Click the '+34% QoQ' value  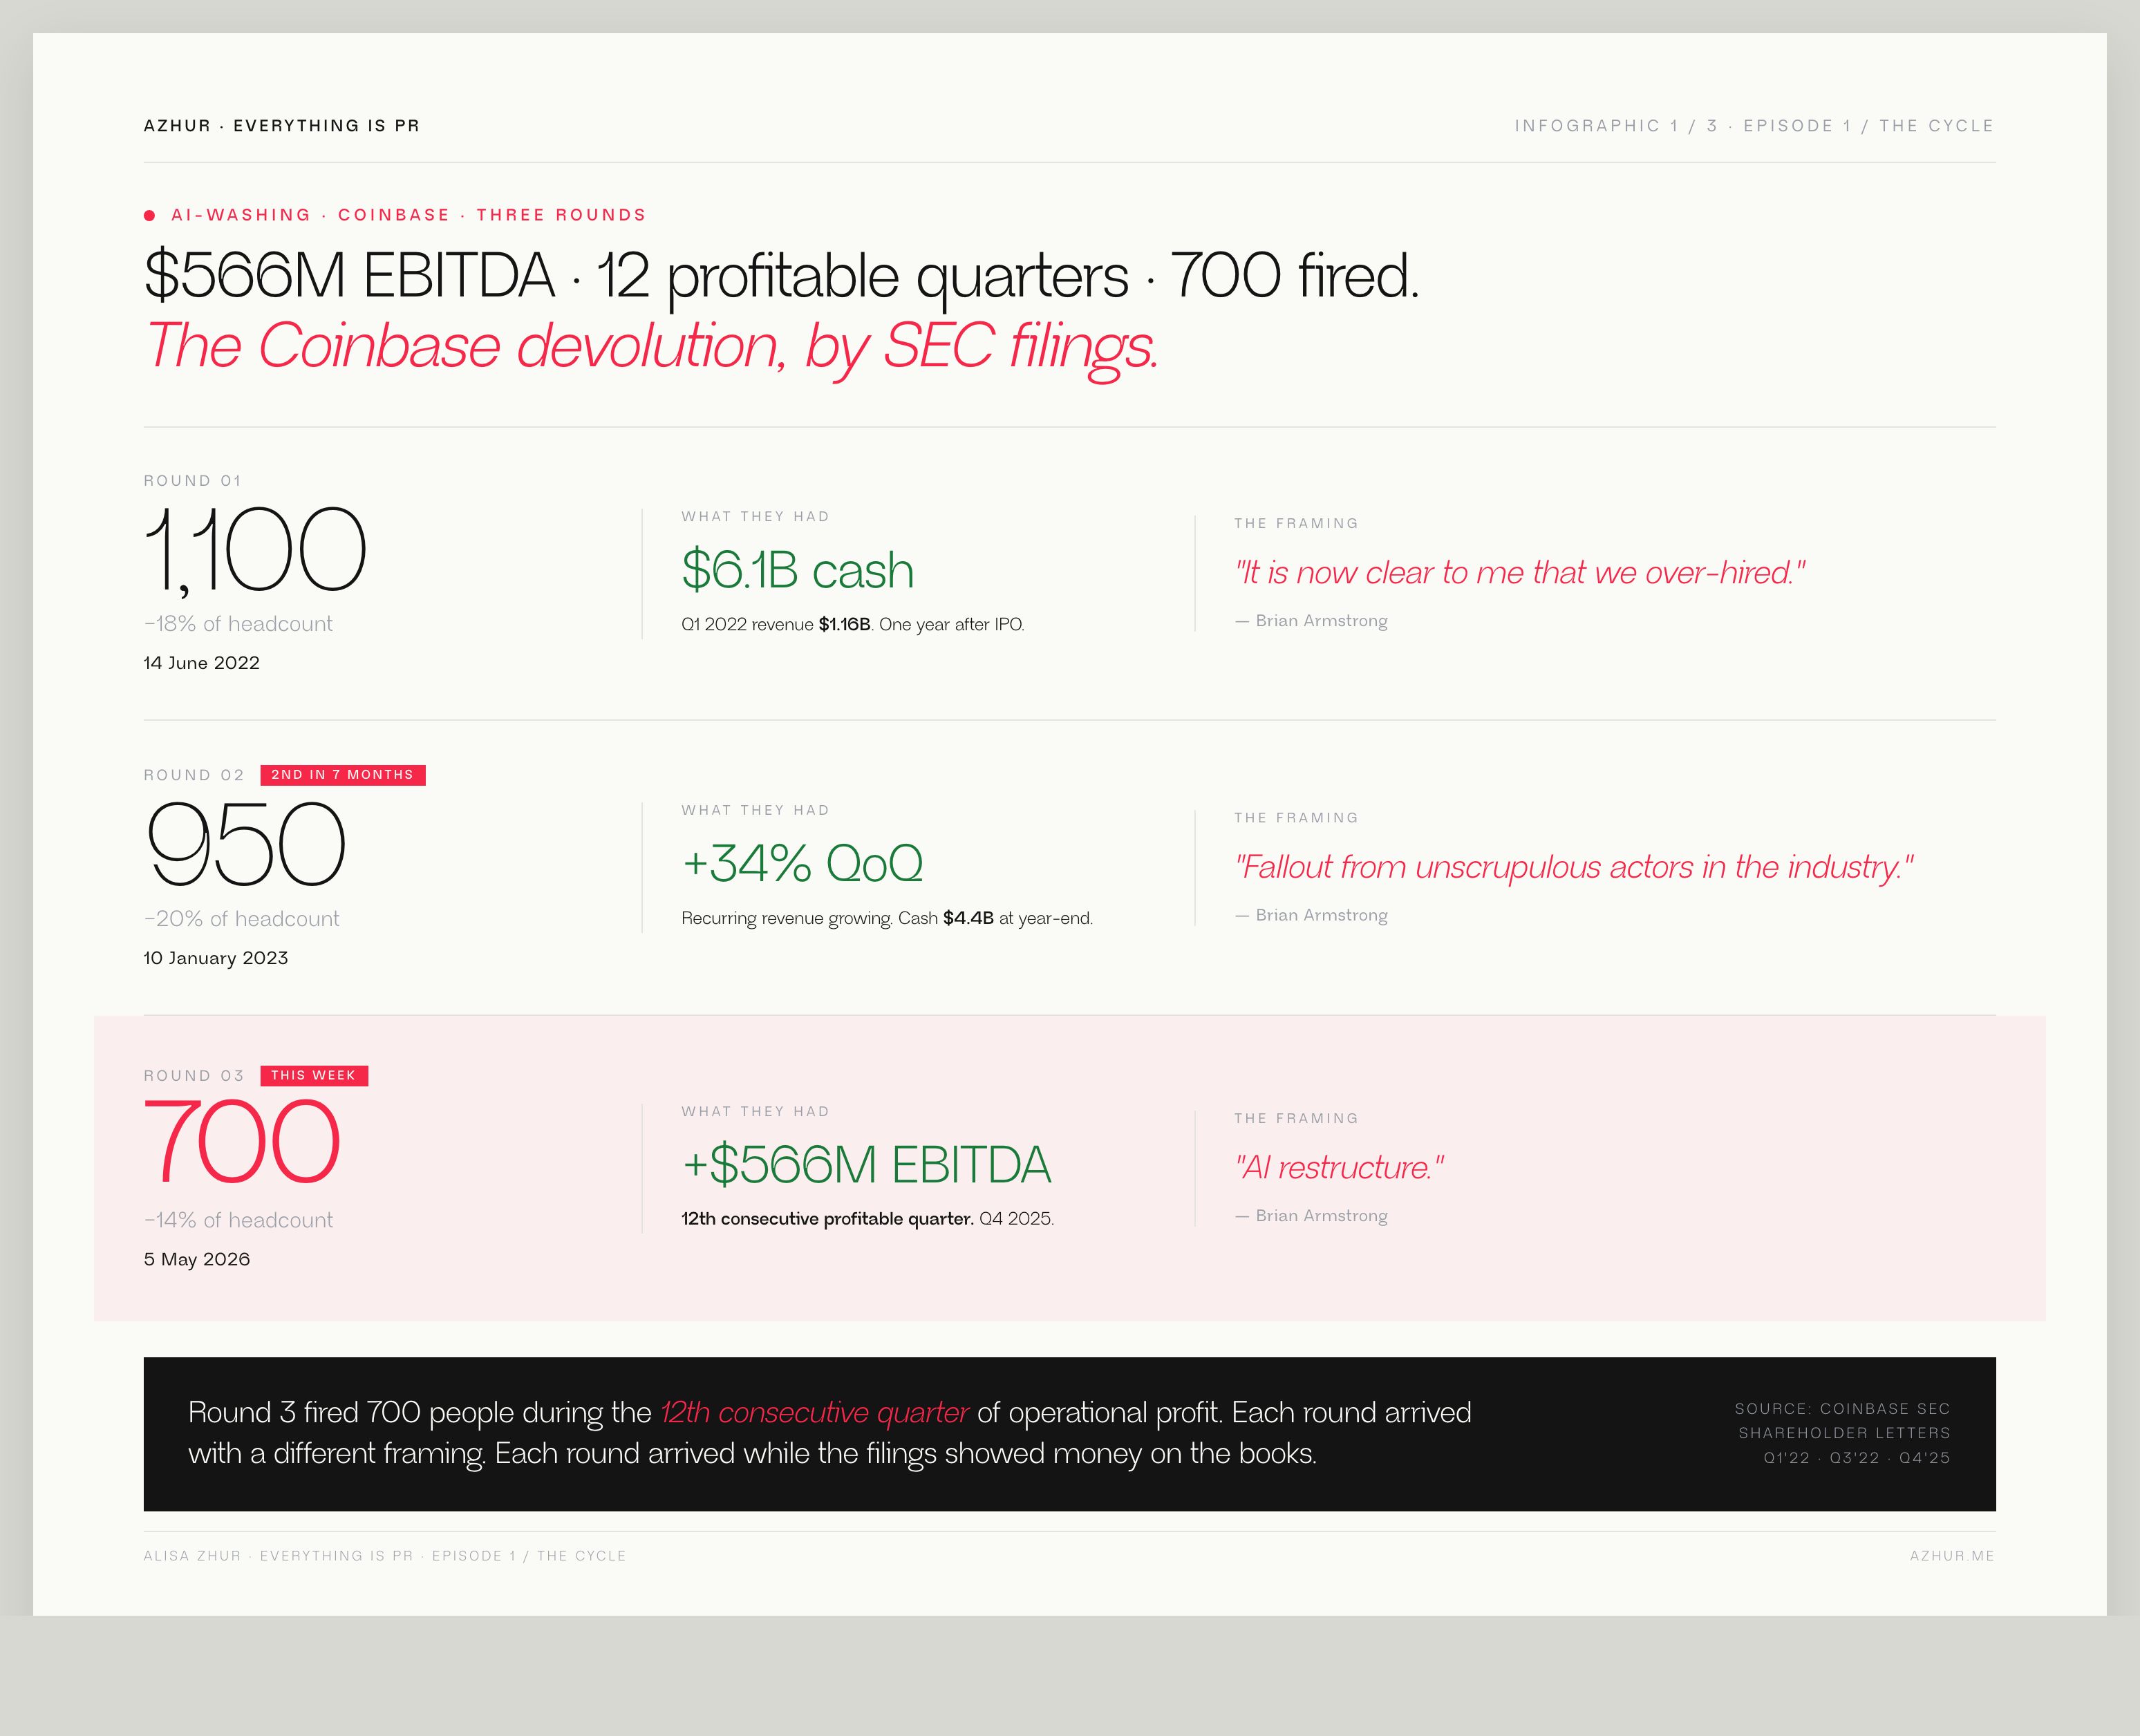tap(802, 863)
